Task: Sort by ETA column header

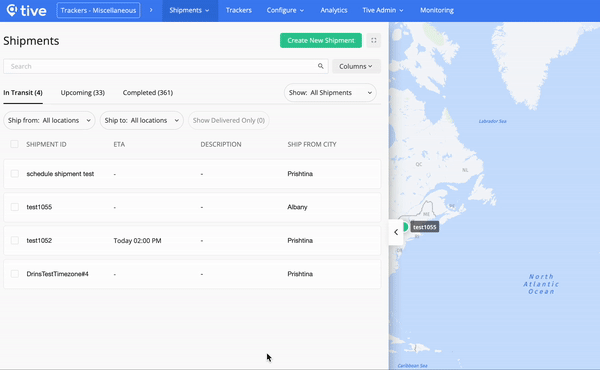Action: [x=119, y=144]
